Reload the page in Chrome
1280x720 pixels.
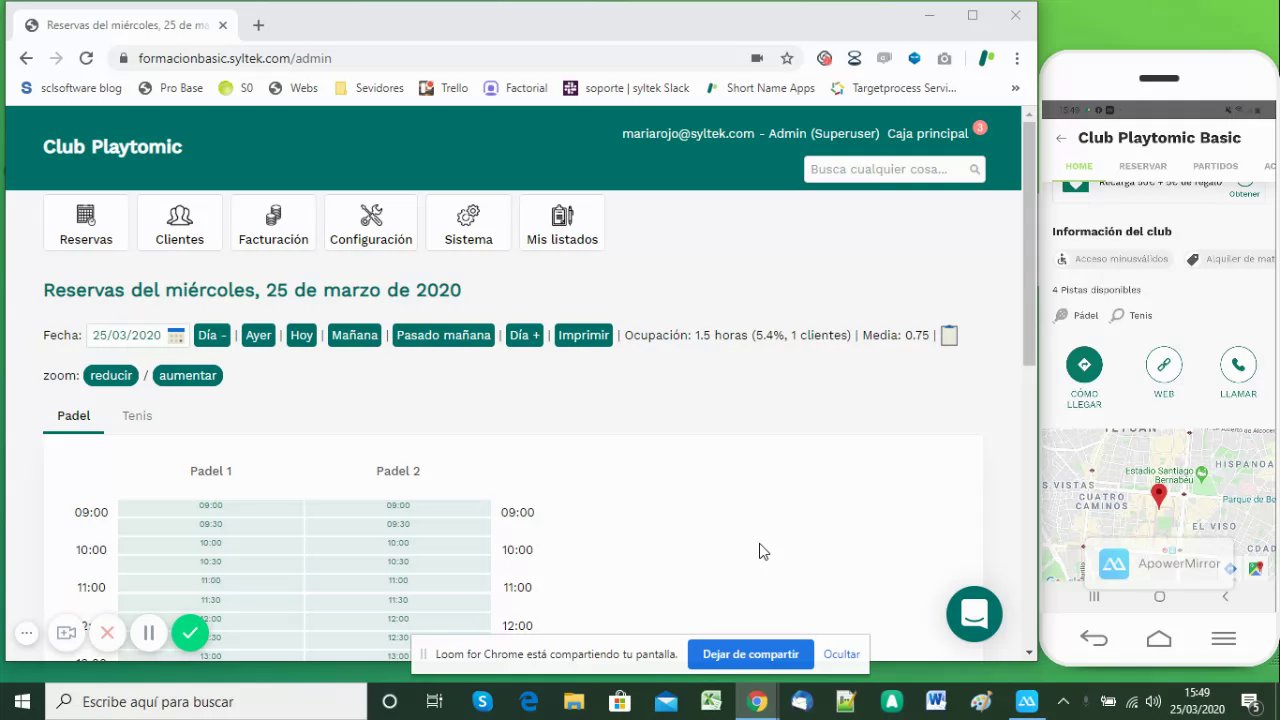pos(86,59)
